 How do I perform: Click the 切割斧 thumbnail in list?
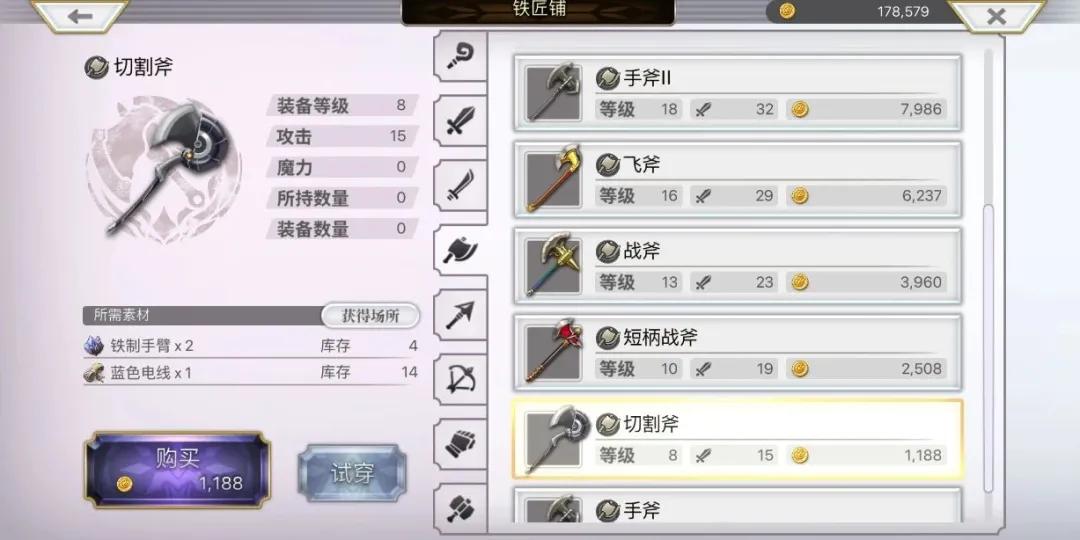pos(554,440)
